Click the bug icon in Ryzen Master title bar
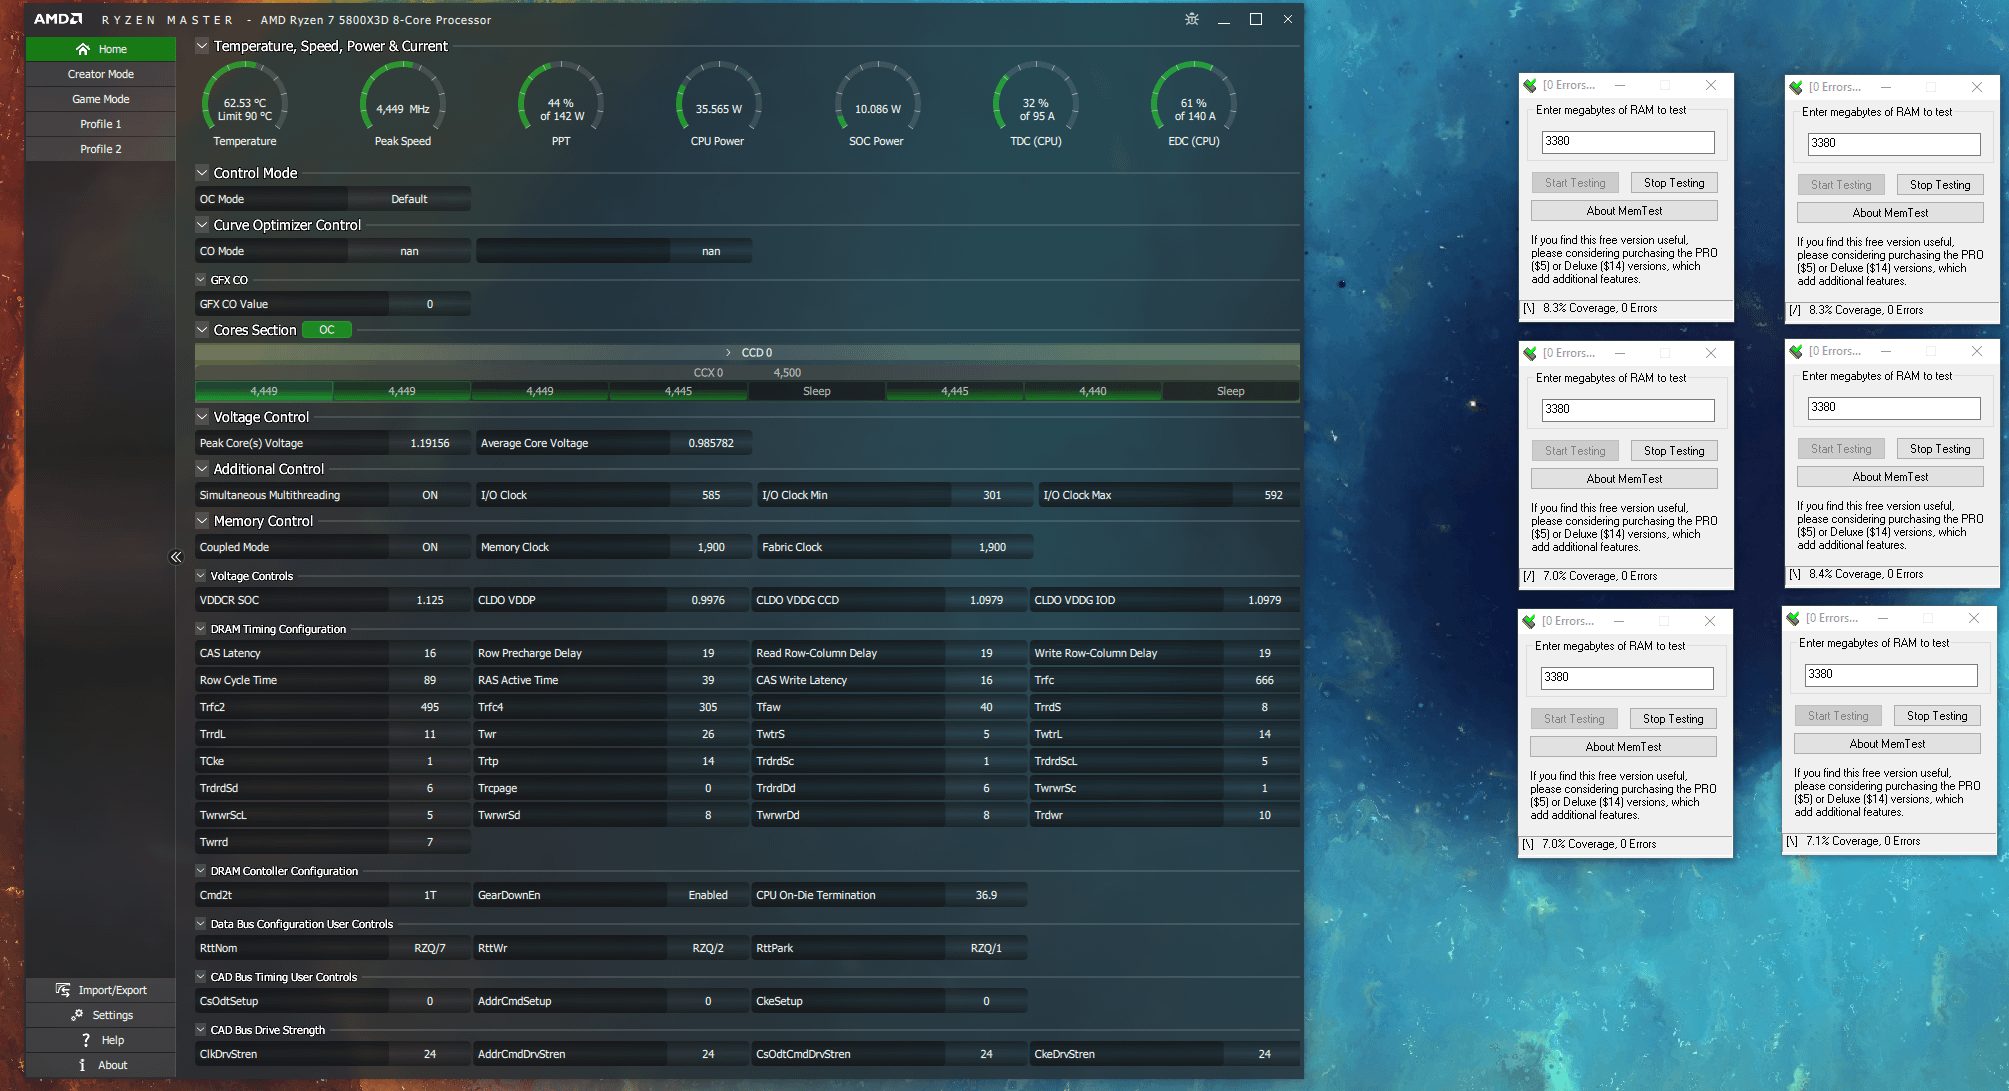2009x1091 pixels. 1191,19
